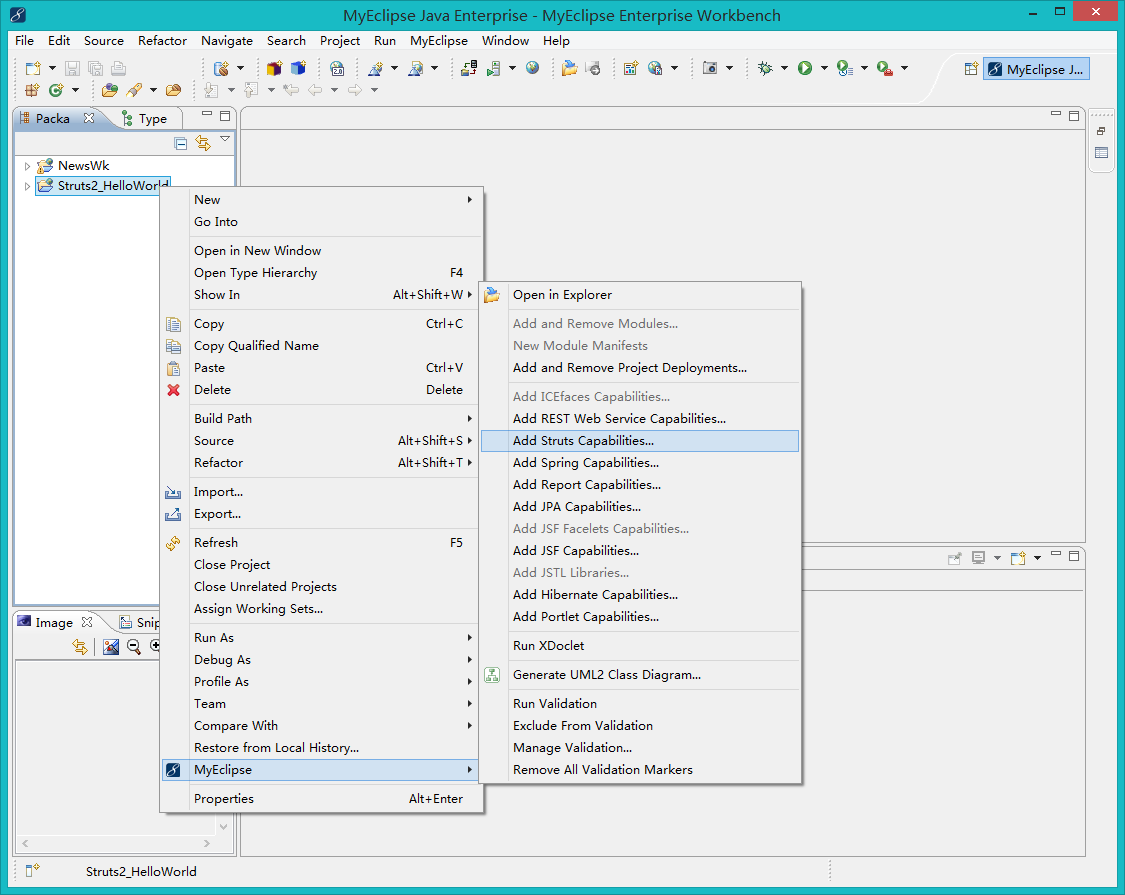Click Run External Tools toolbox icon
This screenshot has width=1125, height=895.
coord(885,68)
